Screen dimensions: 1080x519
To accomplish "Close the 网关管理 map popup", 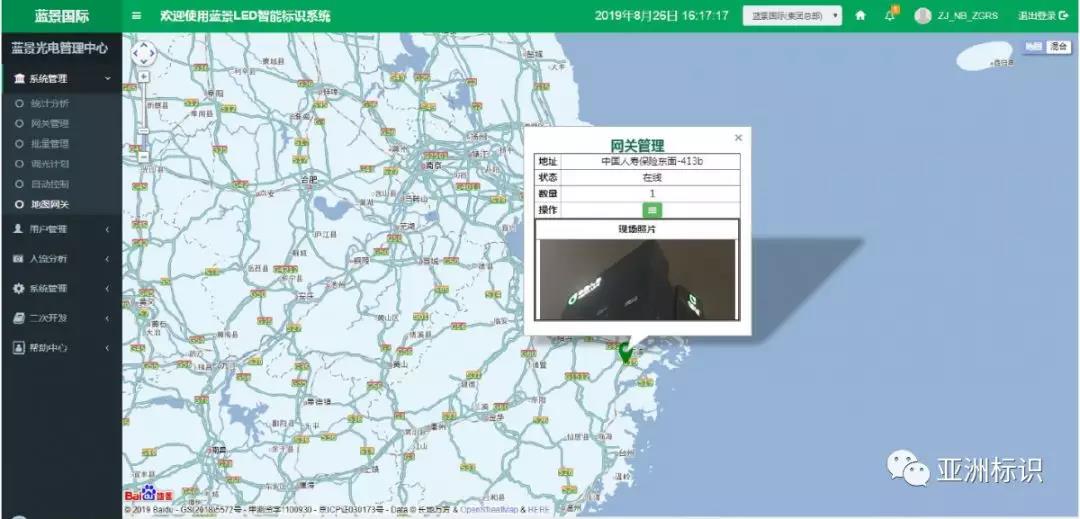I will pos(738,138).
